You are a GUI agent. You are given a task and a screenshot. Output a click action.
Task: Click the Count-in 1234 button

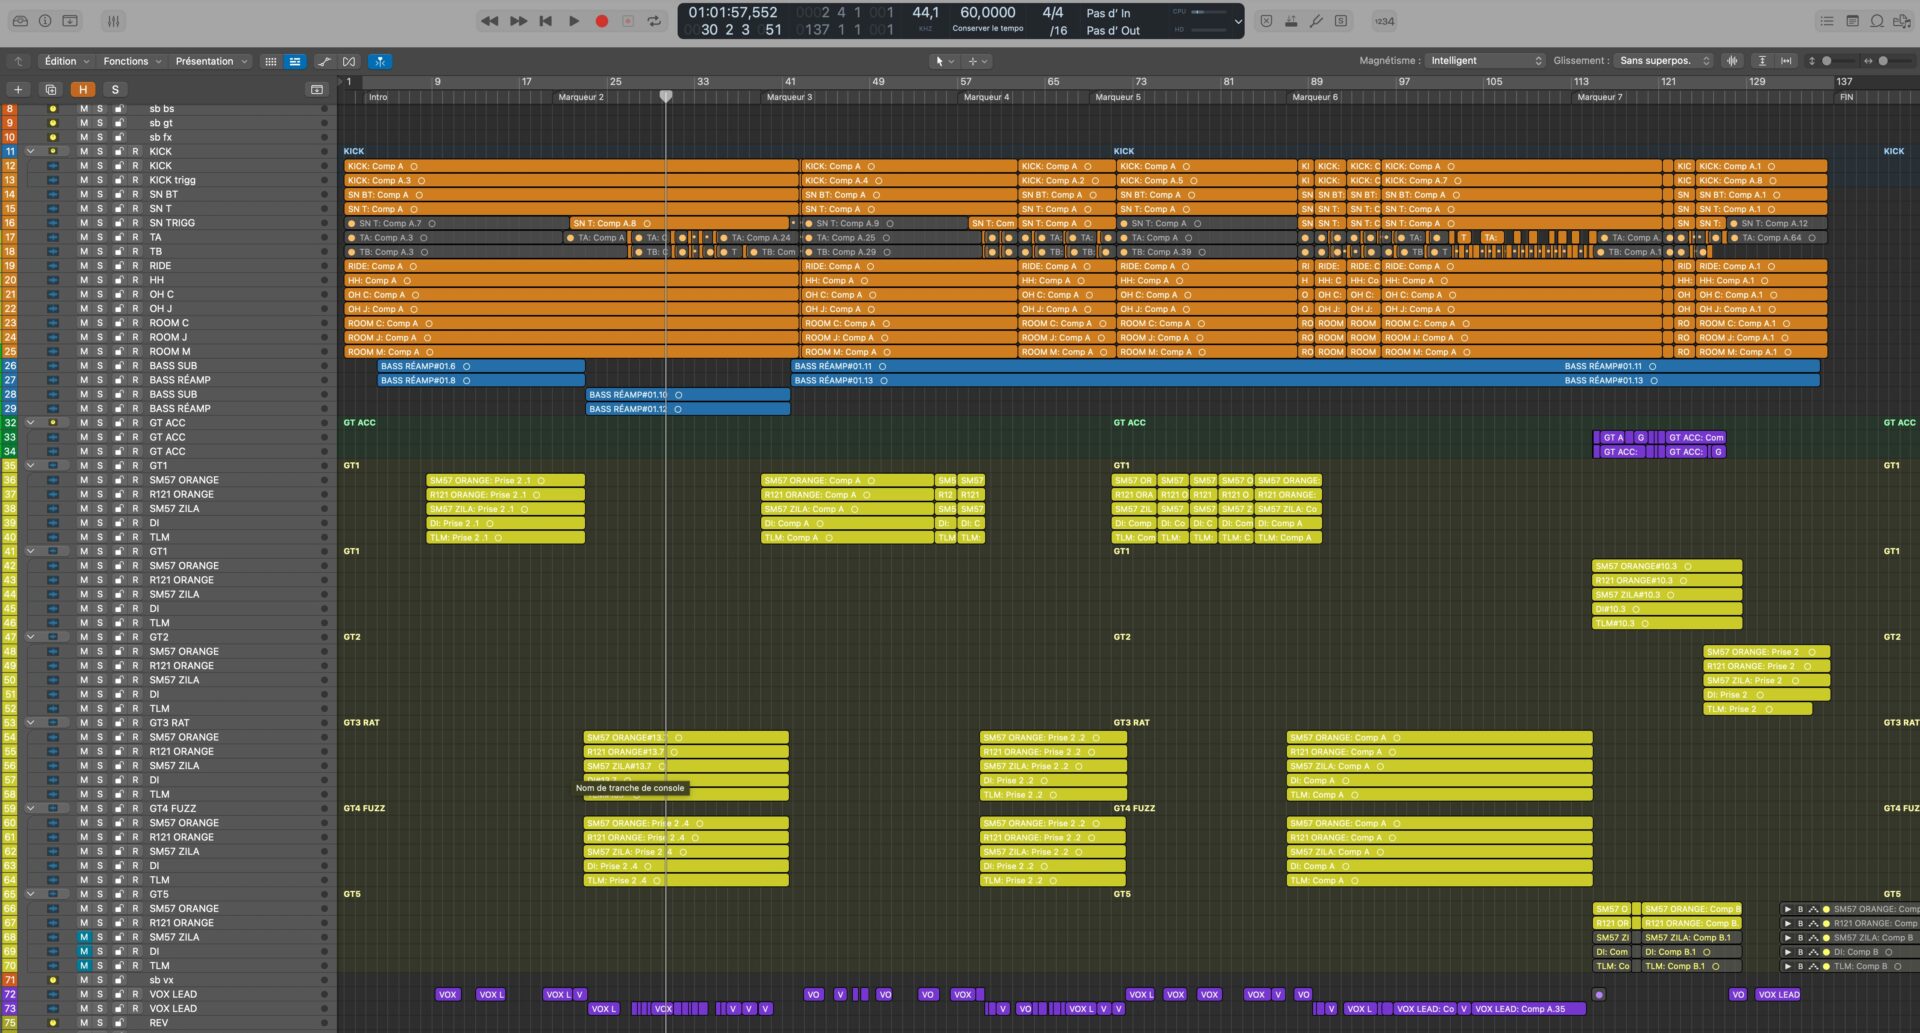click(x=1383, y=21)
